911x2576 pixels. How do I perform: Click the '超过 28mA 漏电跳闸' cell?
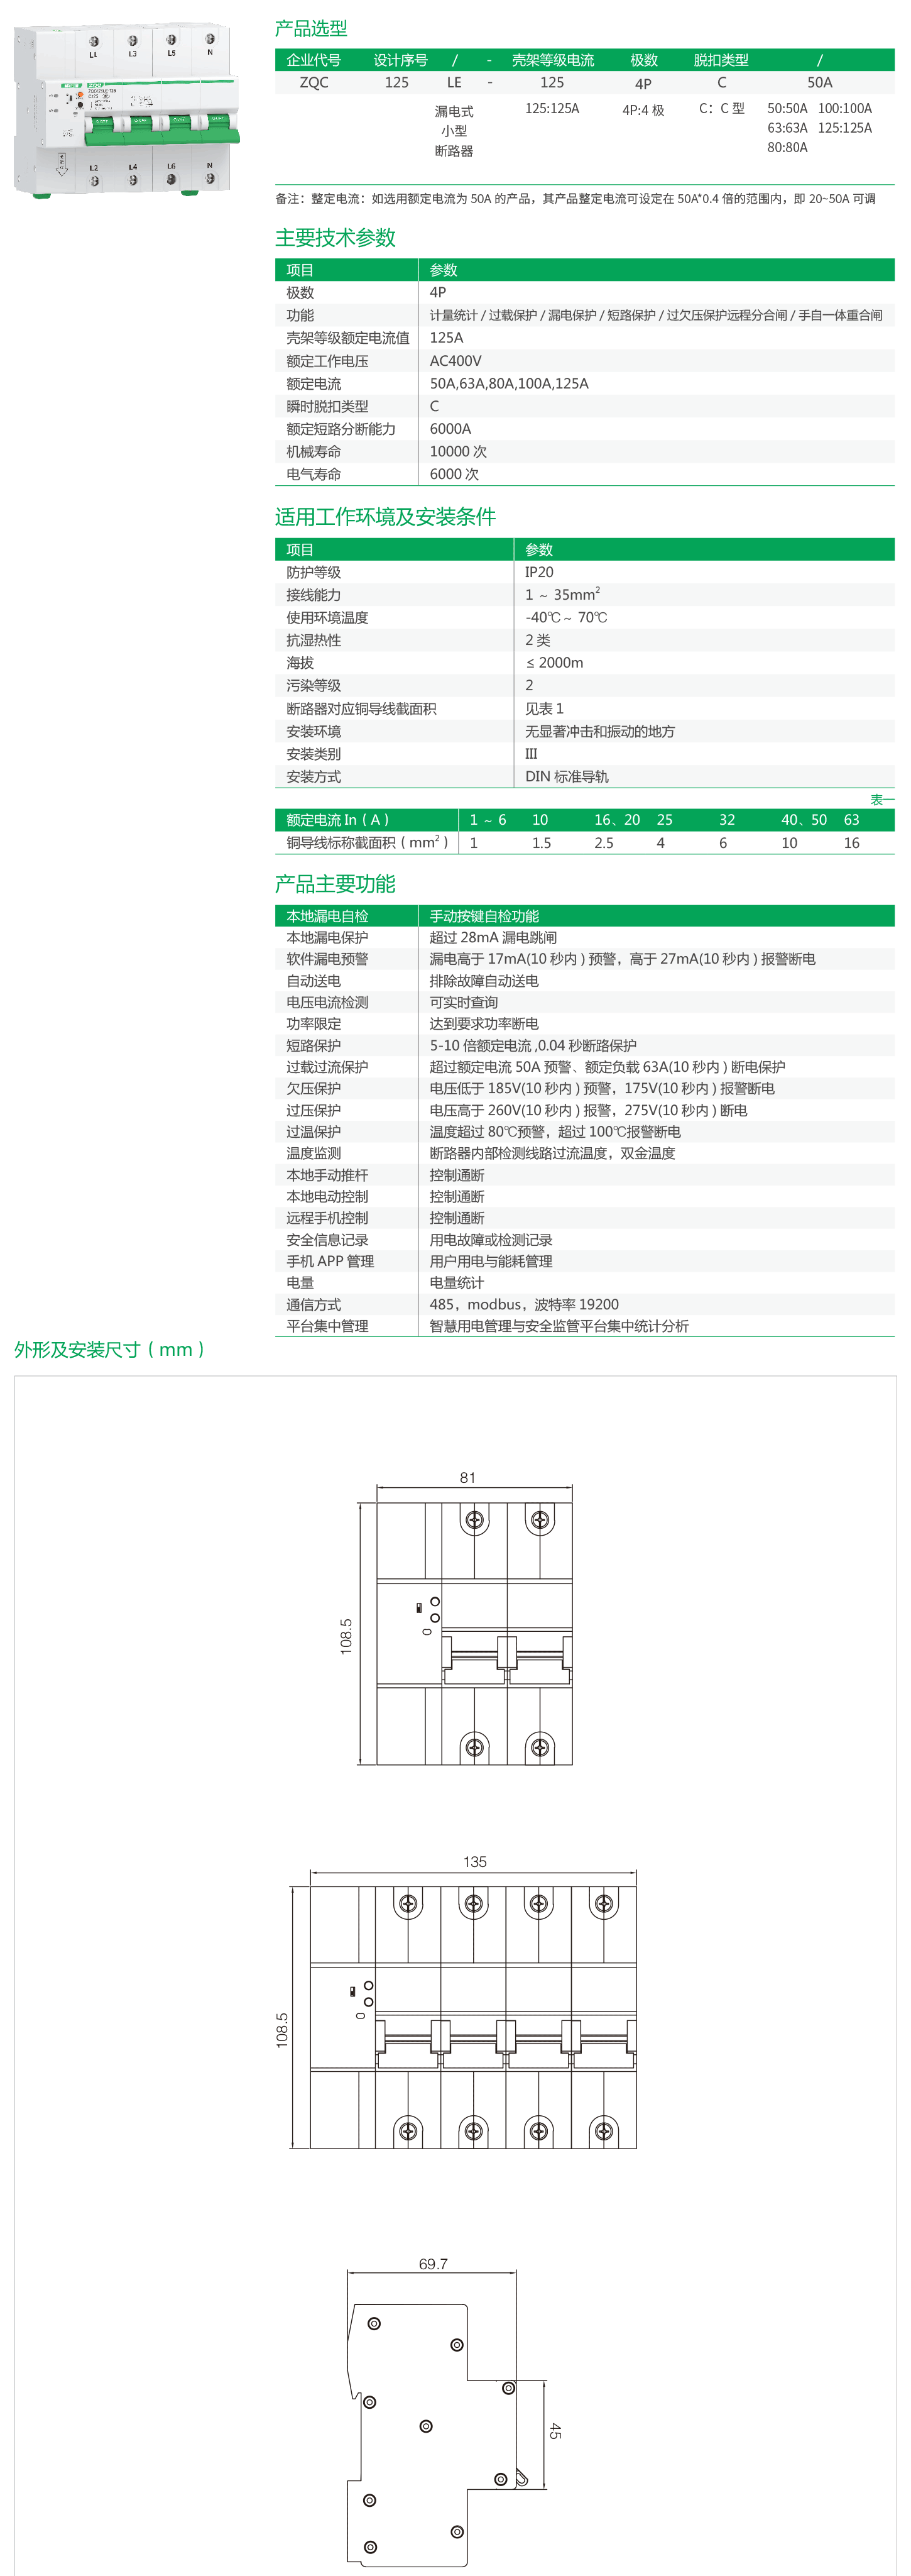coord(493,937)
